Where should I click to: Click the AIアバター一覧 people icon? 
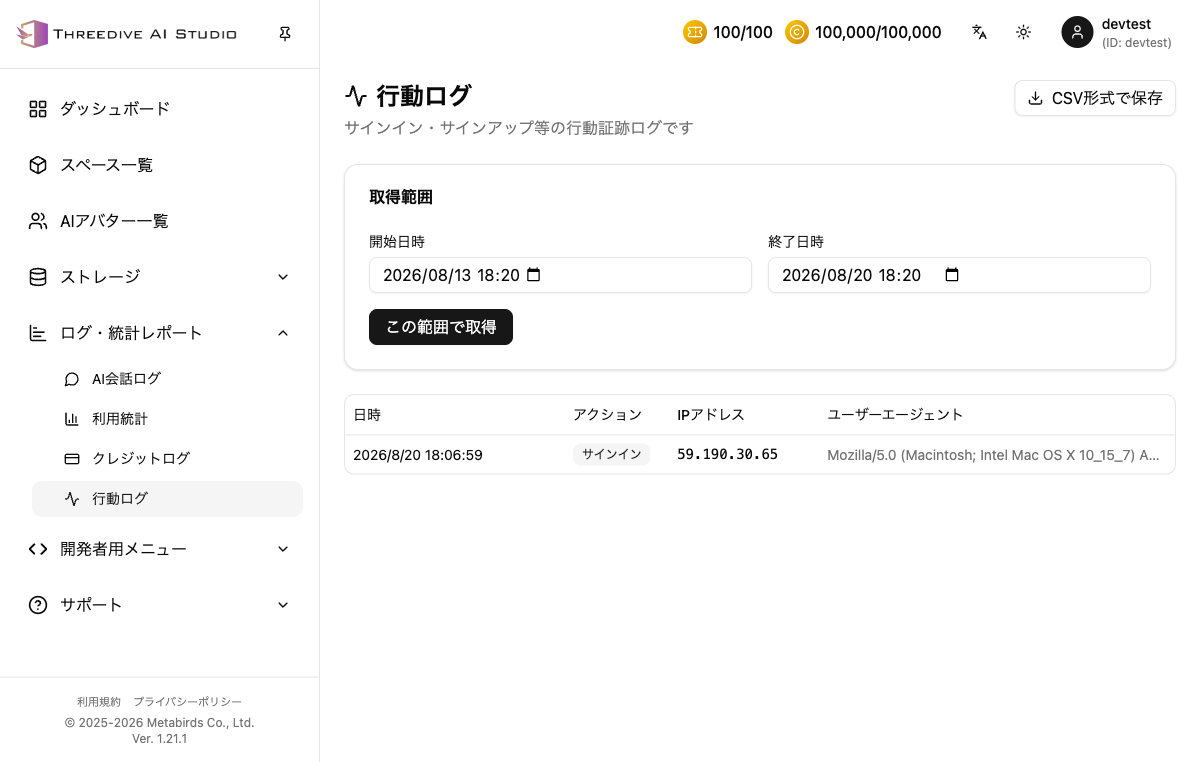pos(38,221)
